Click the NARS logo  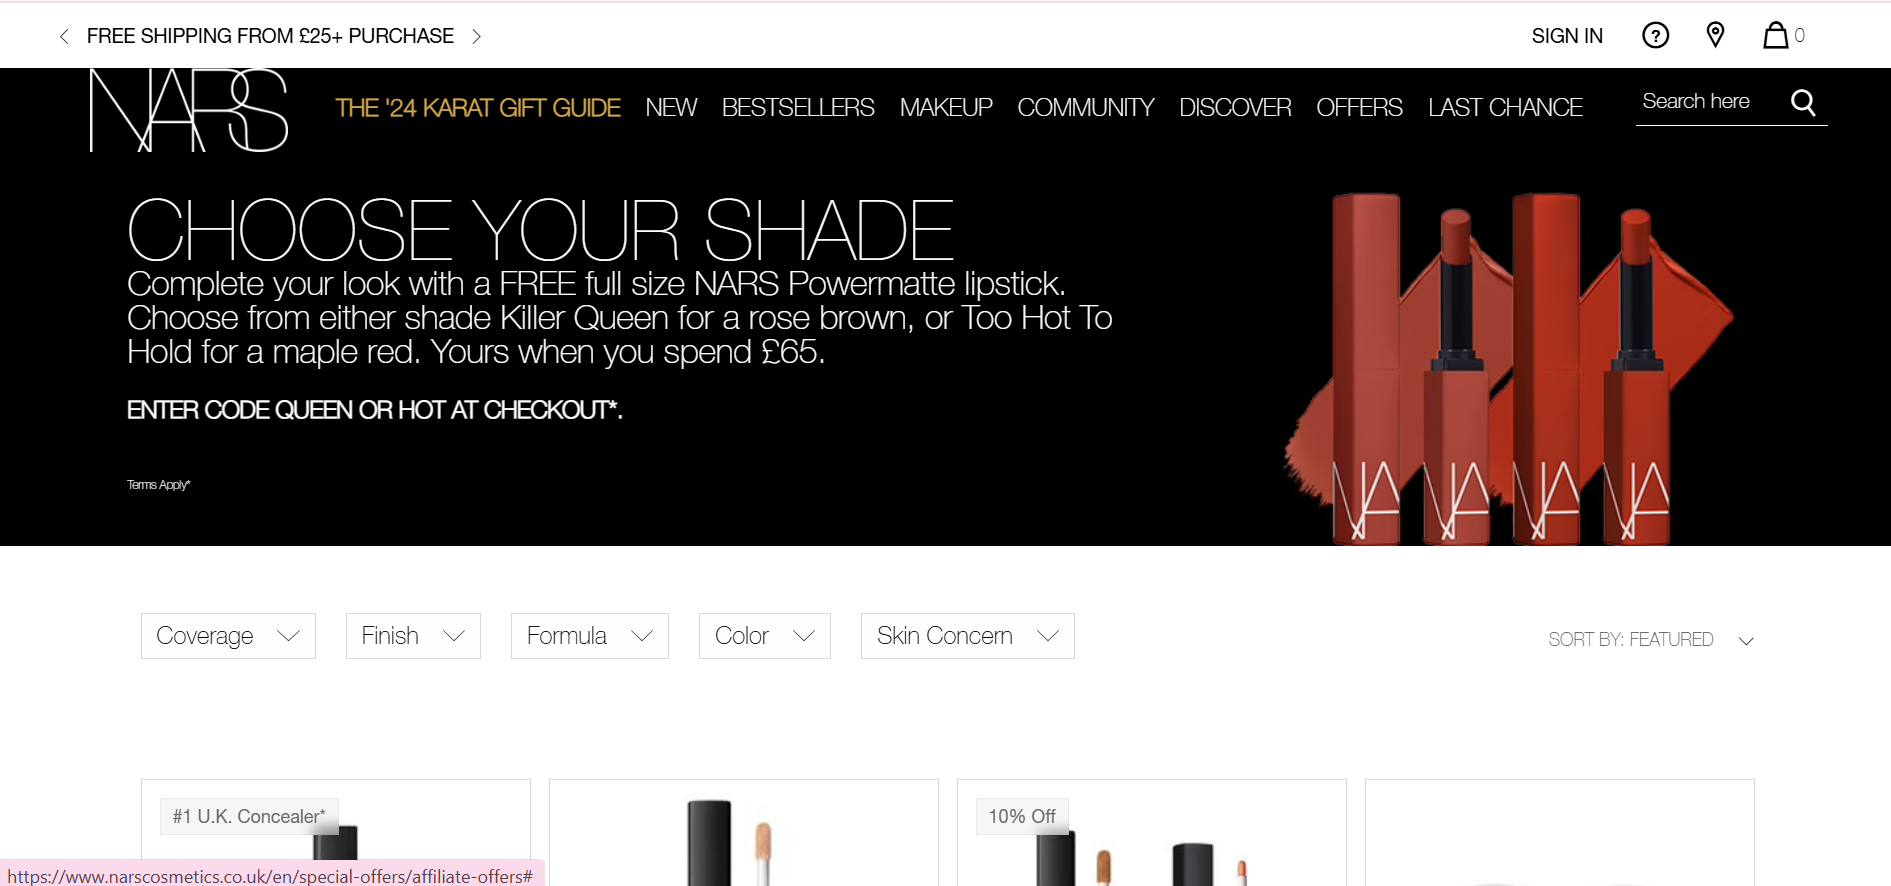(188, 110)
